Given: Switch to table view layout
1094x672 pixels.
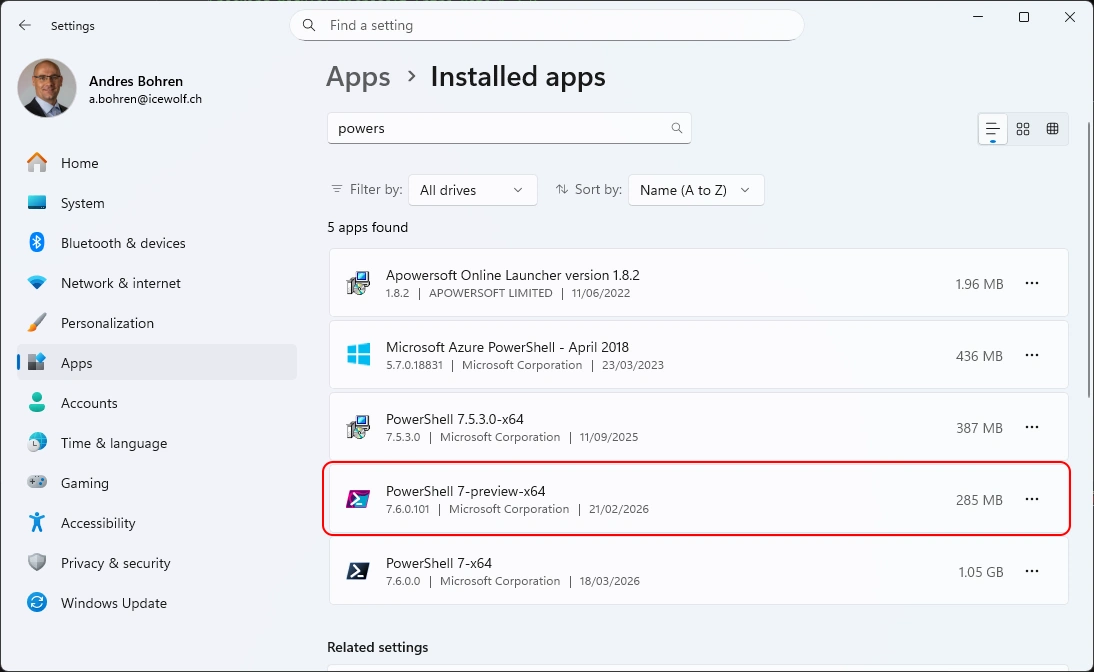Looking at the screenshot, I should [1052, 129].
